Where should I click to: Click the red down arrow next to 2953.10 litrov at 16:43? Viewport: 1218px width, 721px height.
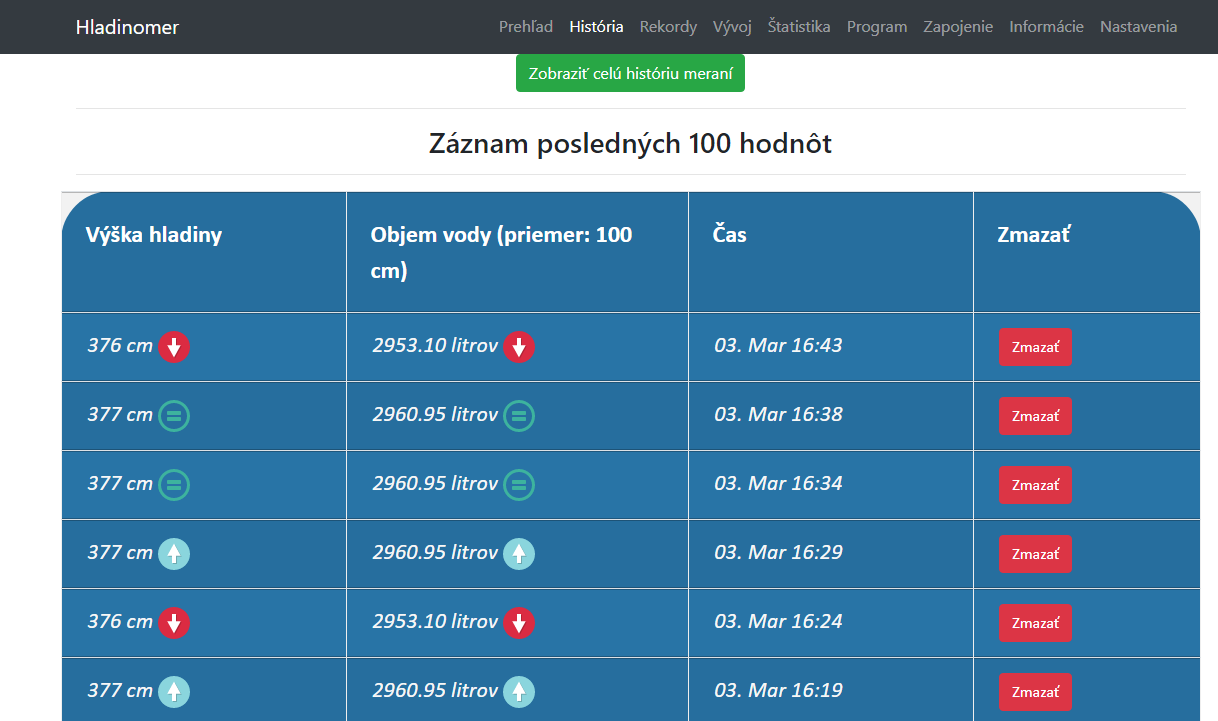[519, 347]
